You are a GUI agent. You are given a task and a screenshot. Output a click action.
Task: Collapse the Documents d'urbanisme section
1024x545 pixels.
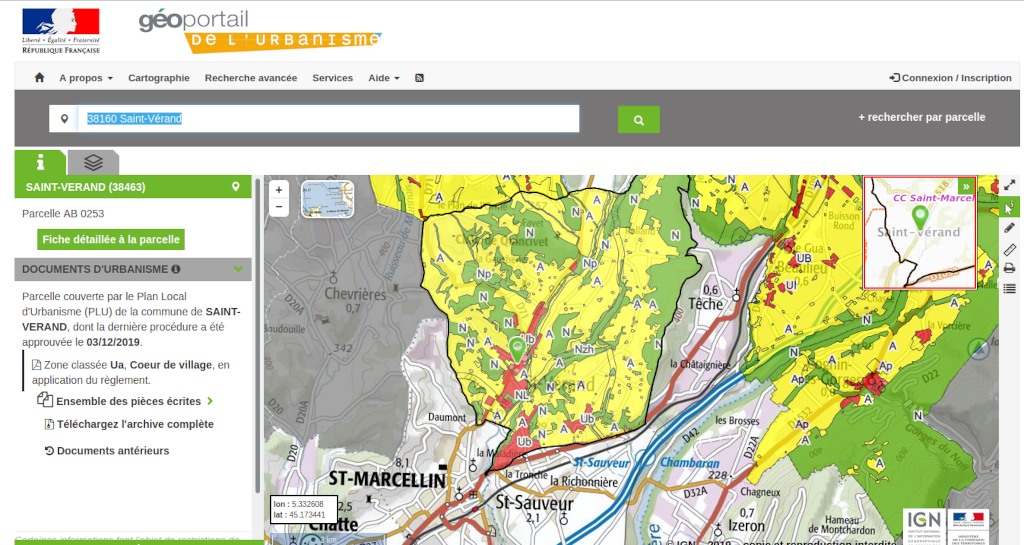238,269
